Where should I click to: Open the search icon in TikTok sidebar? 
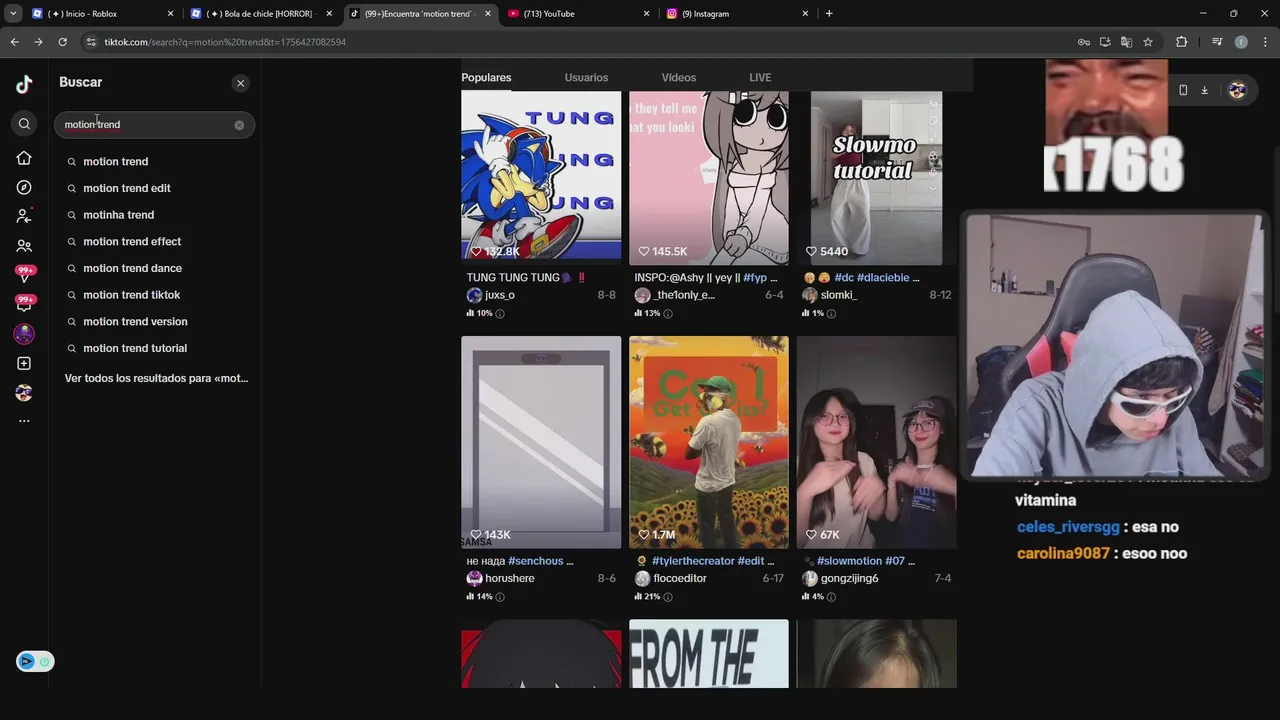[24, 124]
